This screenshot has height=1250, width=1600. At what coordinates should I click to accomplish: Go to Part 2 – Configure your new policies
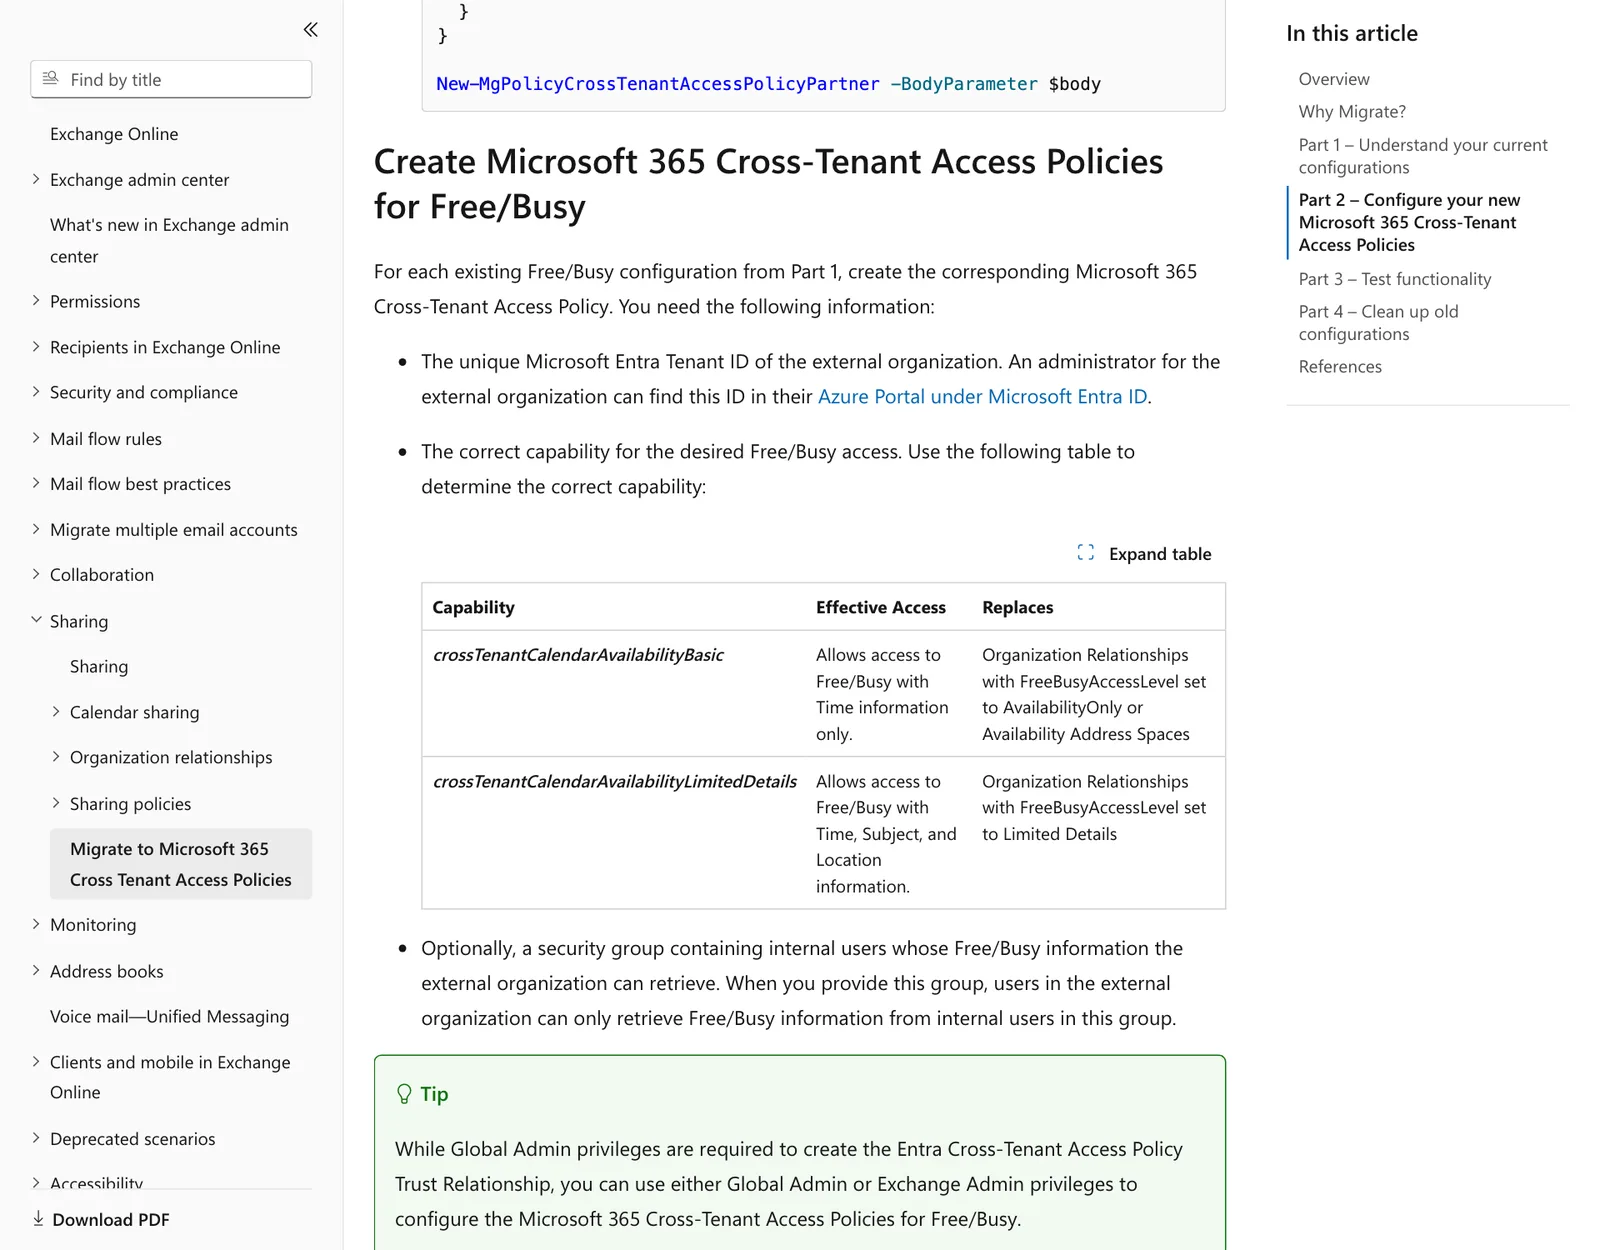point(1409,222)
